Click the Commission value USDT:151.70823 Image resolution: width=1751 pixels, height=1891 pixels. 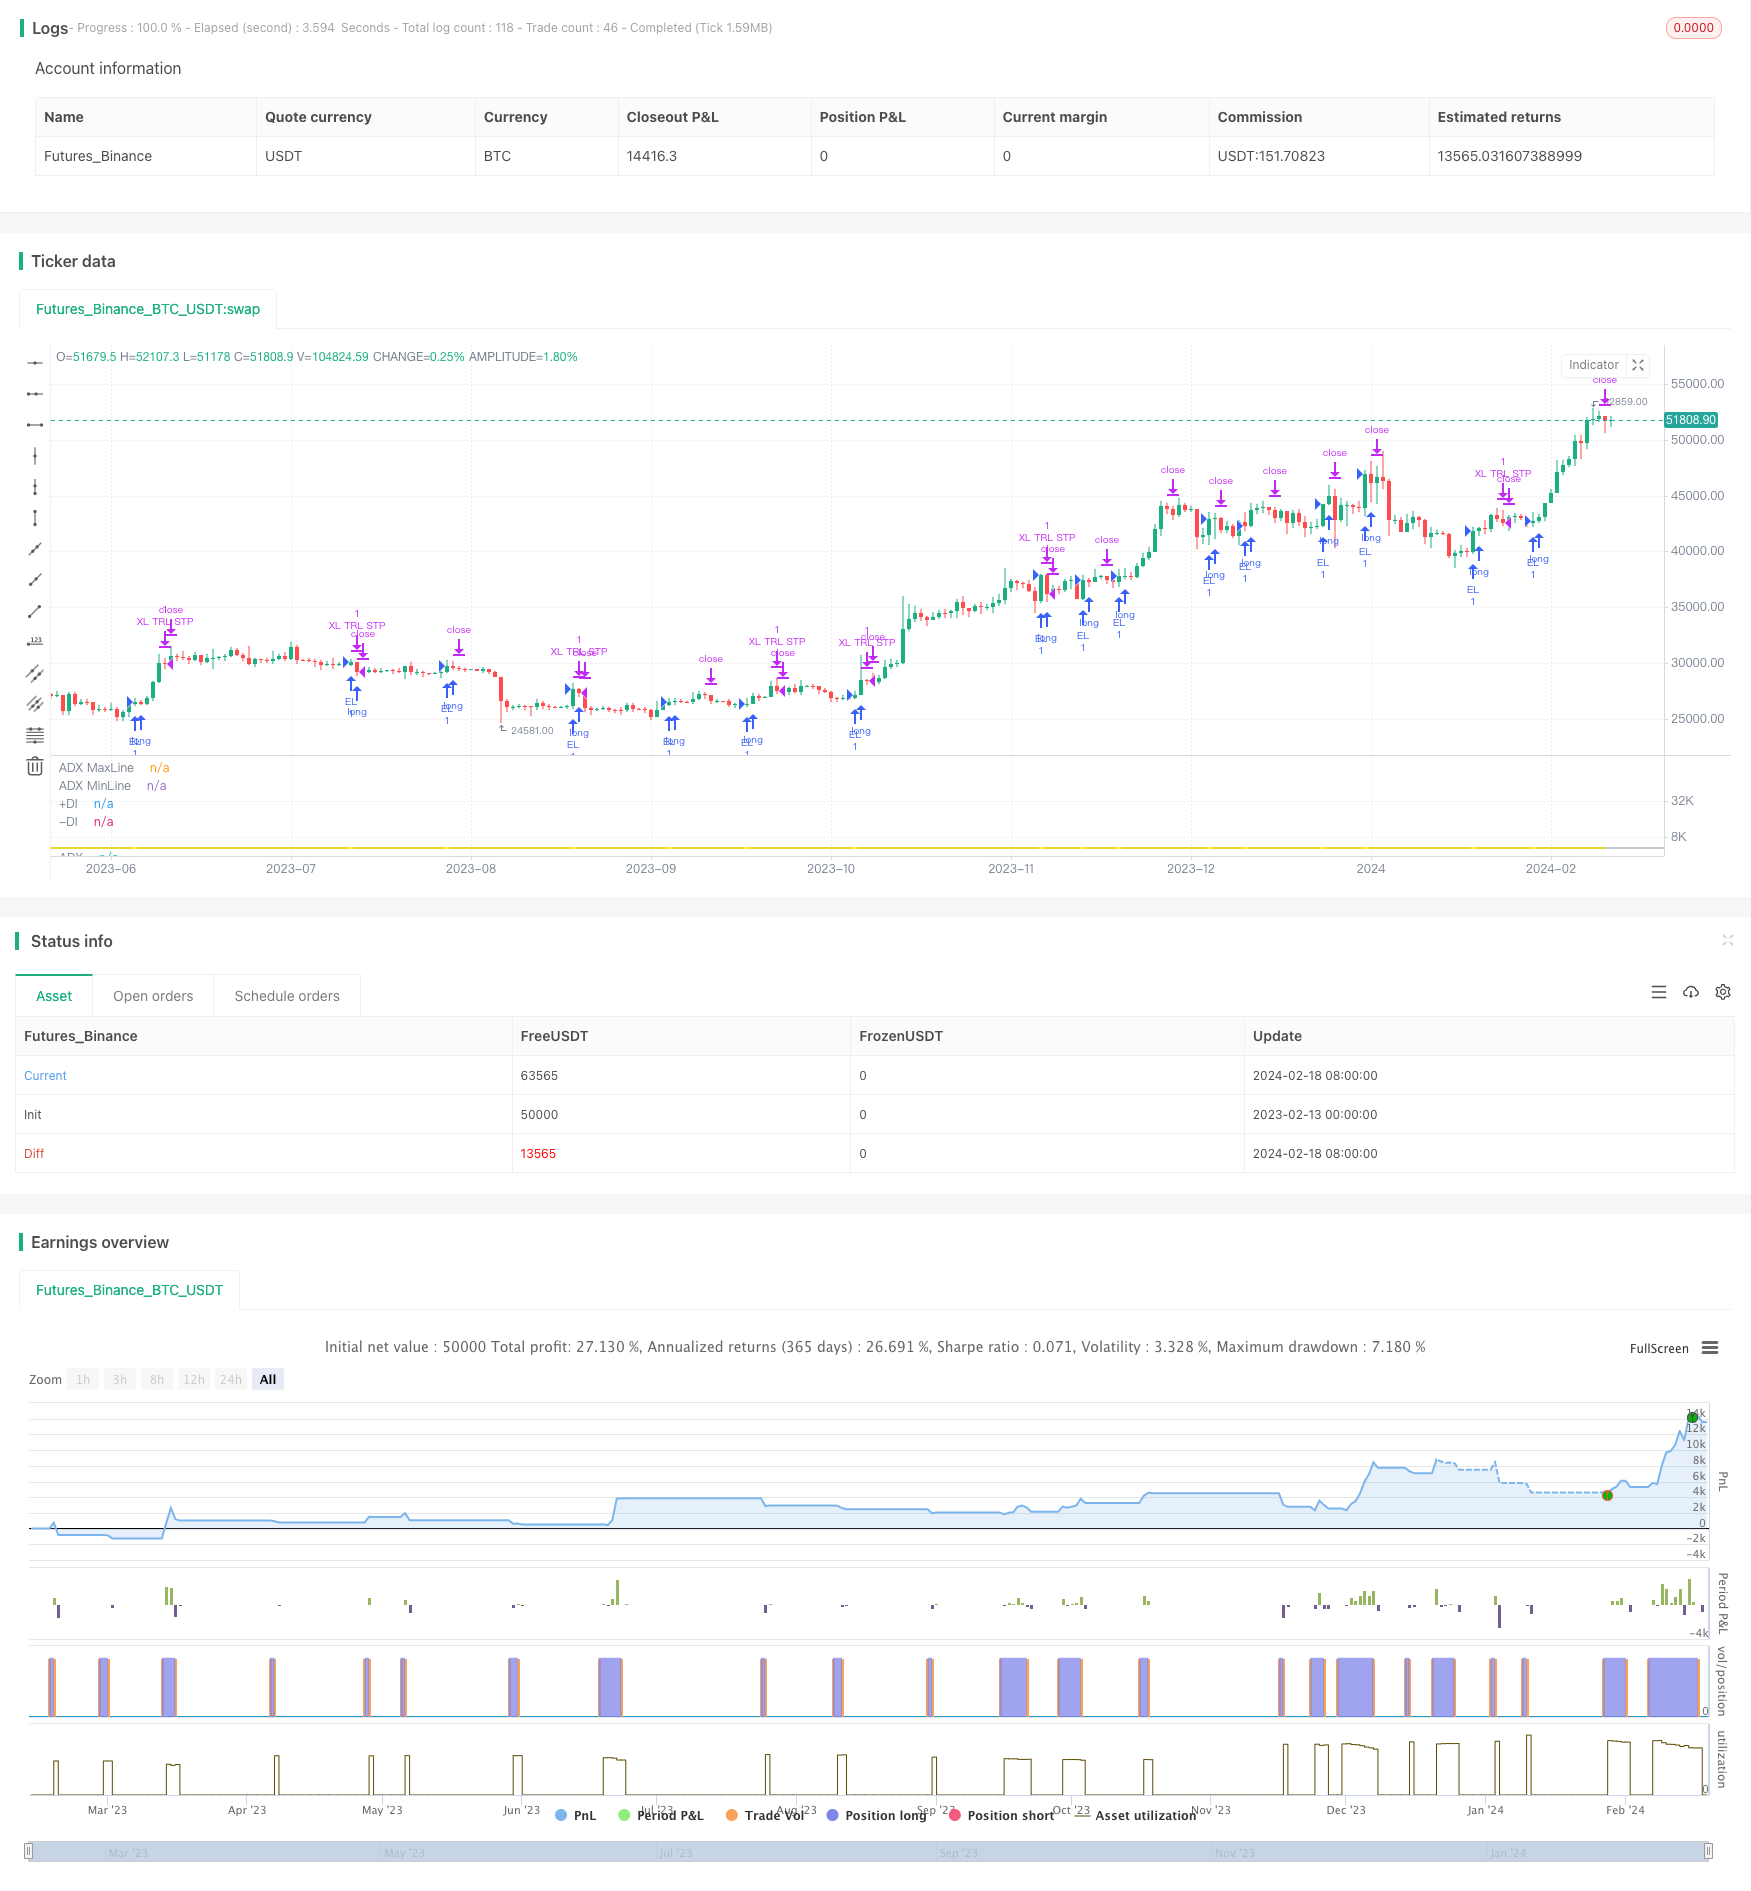click(x=1271, y=156)
